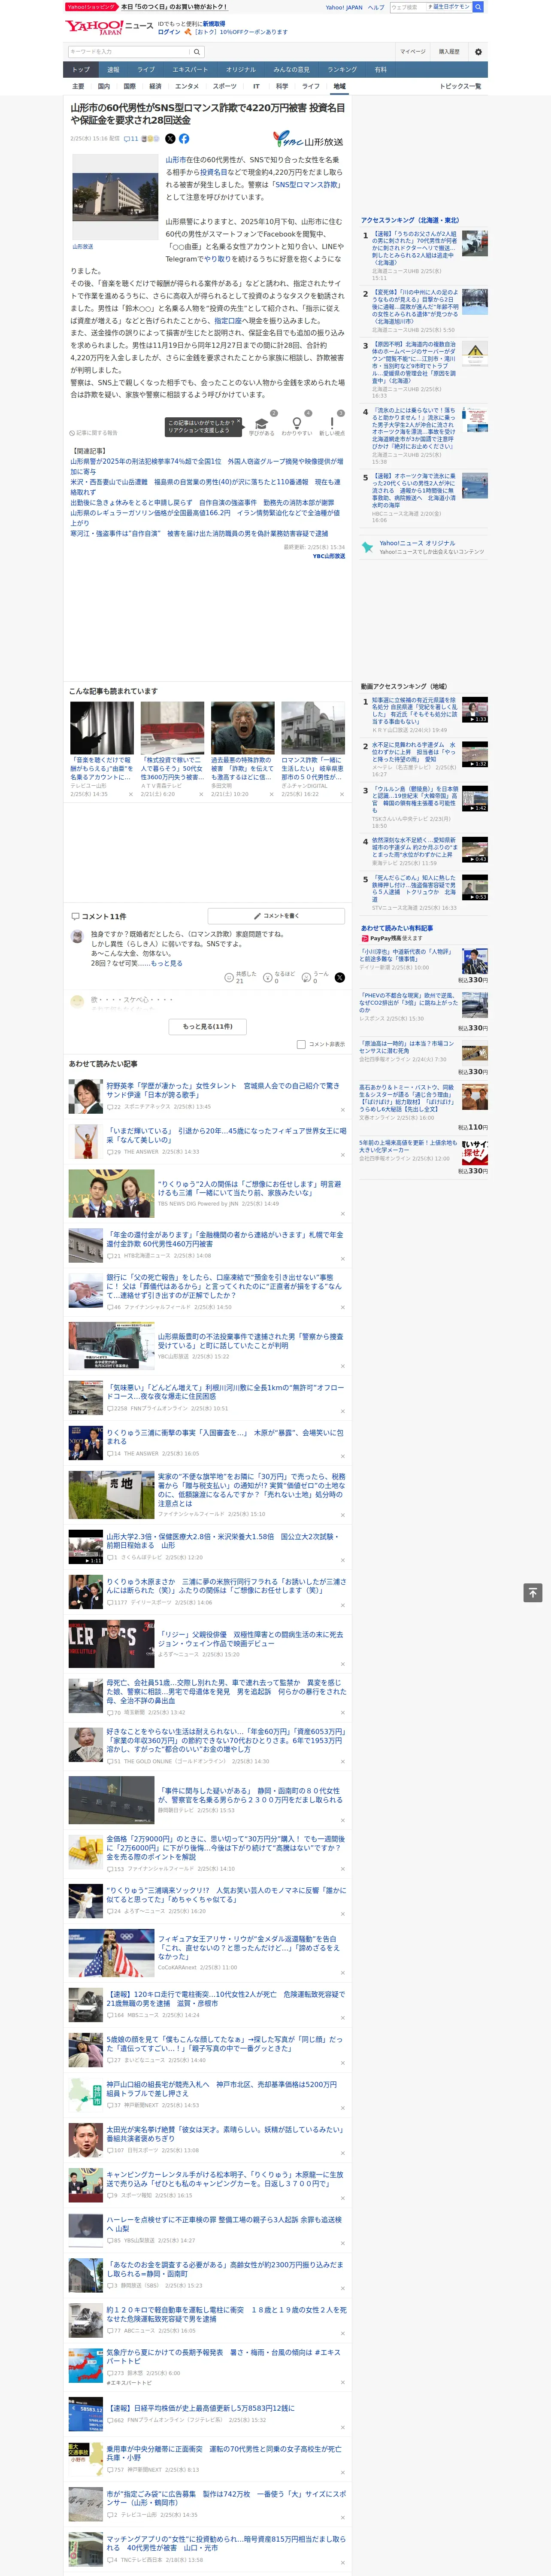
Task: Expand the first comment via もっと見る
Action: tap(167, 963)
